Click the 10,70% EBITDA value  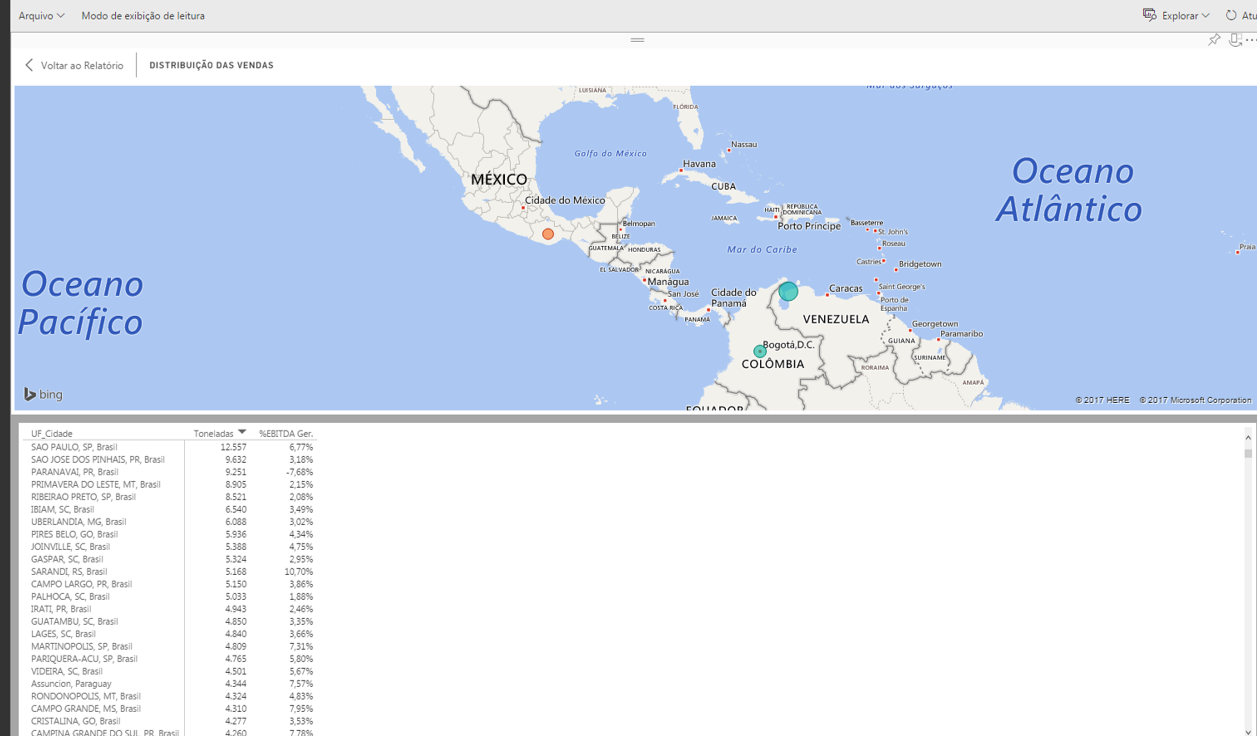(x=298, y=572)
